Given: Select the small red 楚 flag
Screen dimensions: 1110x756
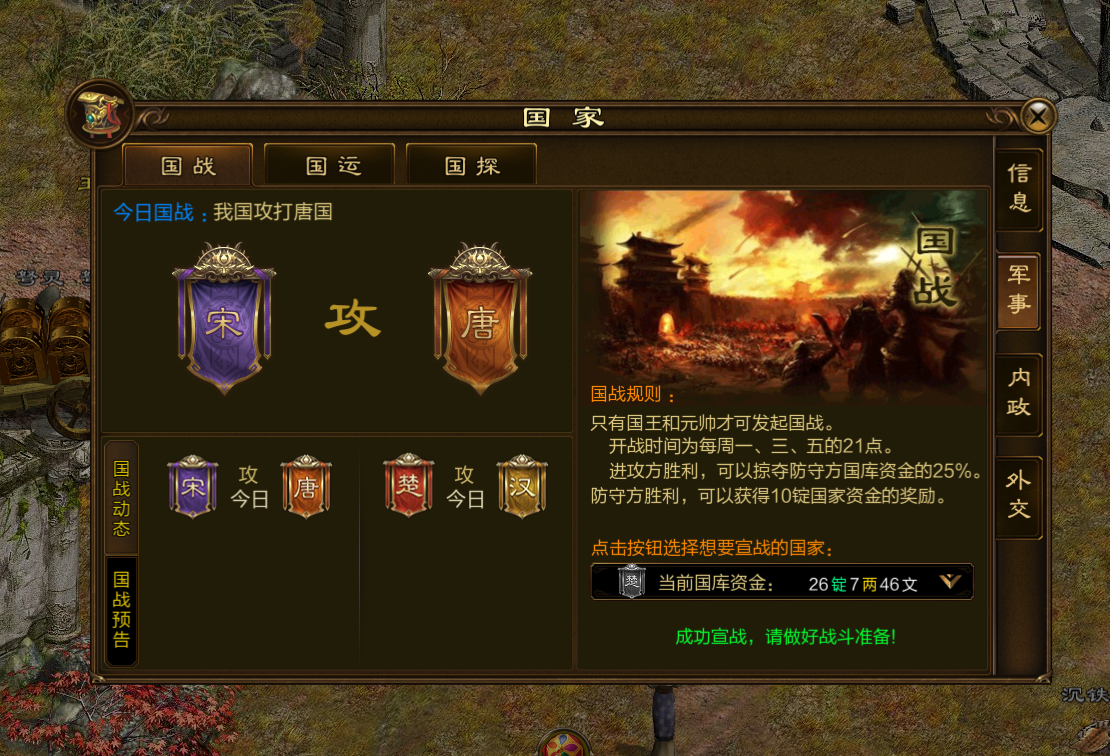Looking at the screenshot, I should coord(408,486).
